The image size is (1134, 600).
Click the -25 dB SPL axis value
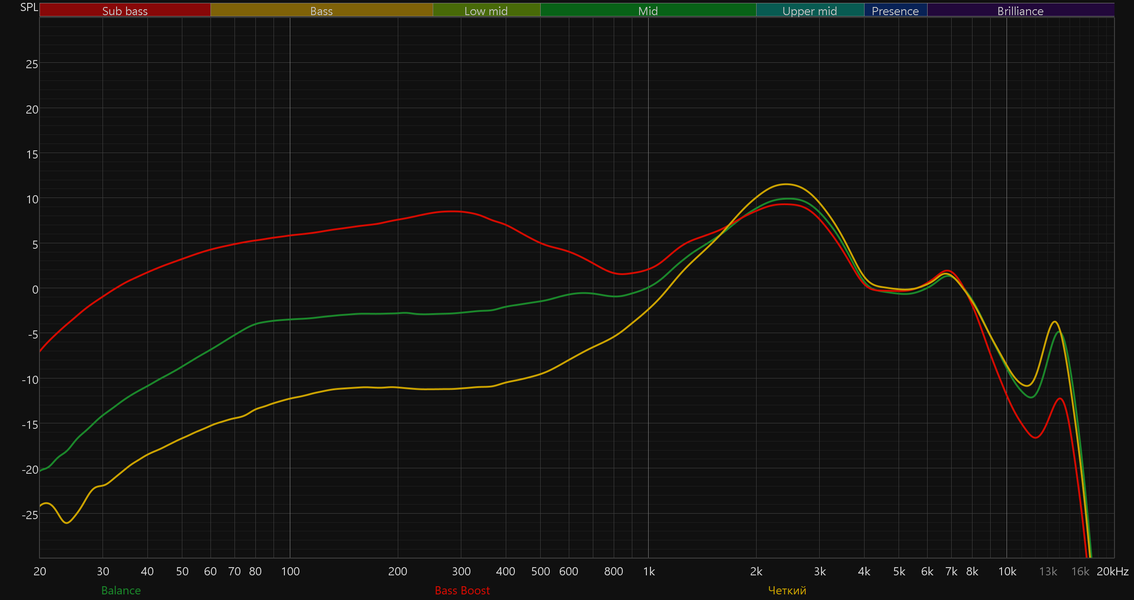[x=29, y=515]
